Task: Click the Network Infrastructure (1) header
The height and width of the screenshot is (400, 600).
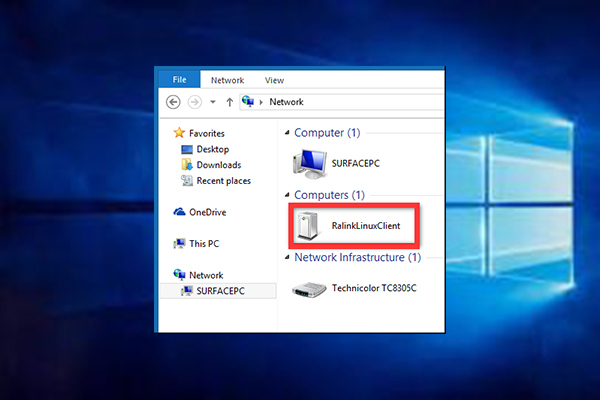Action: tap(357, 257)
